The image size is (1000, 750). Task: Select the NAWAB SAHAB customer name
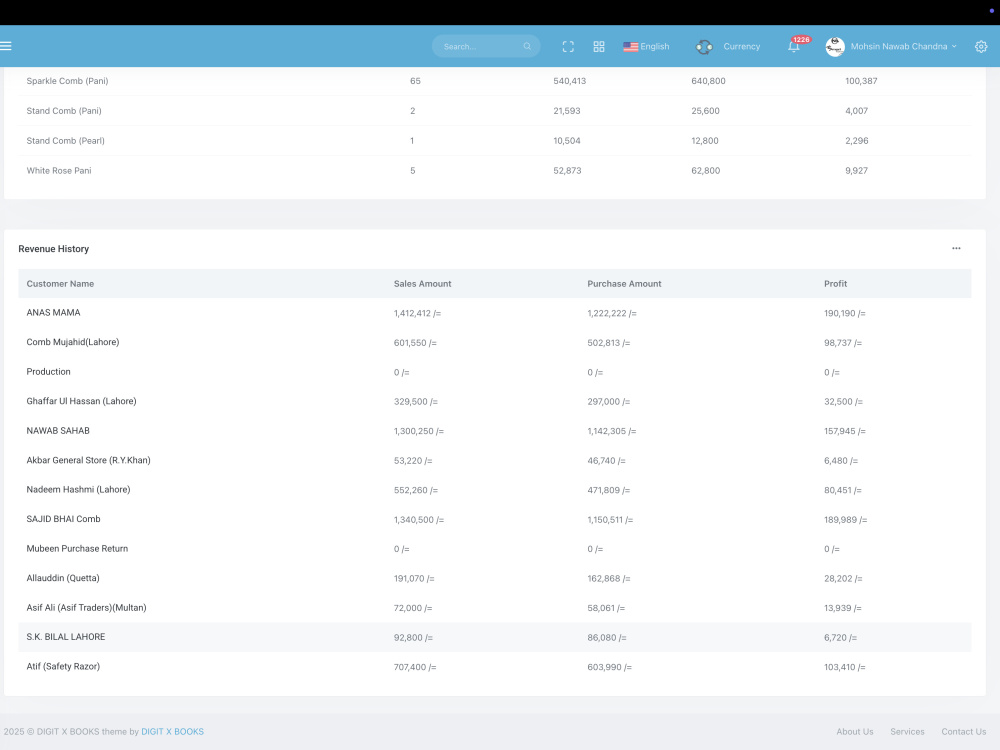[58, 430]
